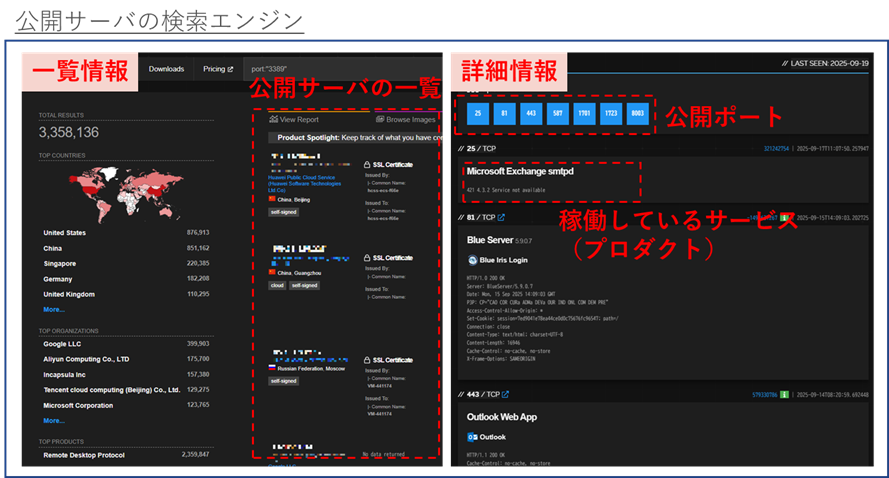Open the Pricing menu item
The height and width of the screenshot is (478, 889).
218,69
